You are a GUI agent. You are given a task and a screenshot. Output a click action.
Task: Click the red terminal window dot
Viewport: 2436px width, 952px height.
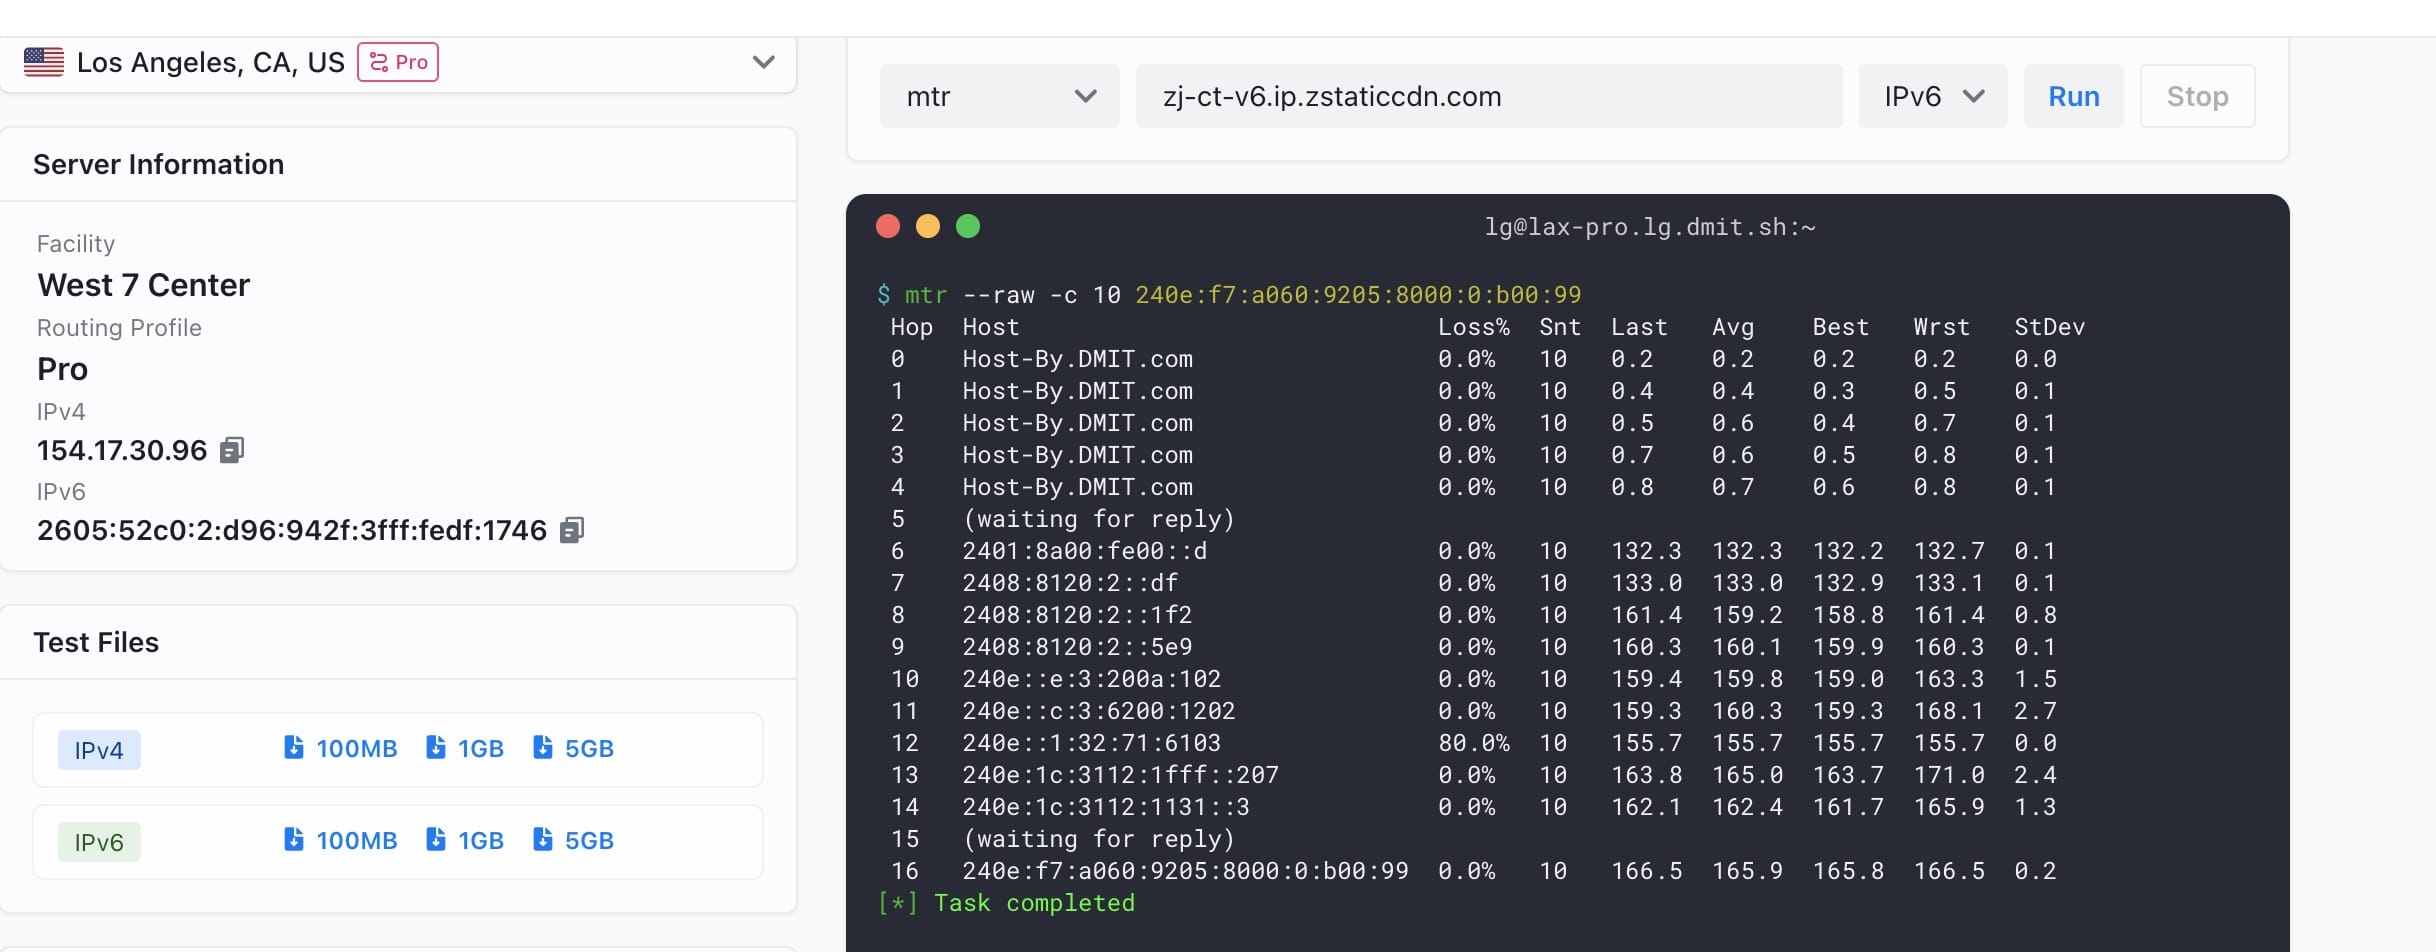(888, 226)
